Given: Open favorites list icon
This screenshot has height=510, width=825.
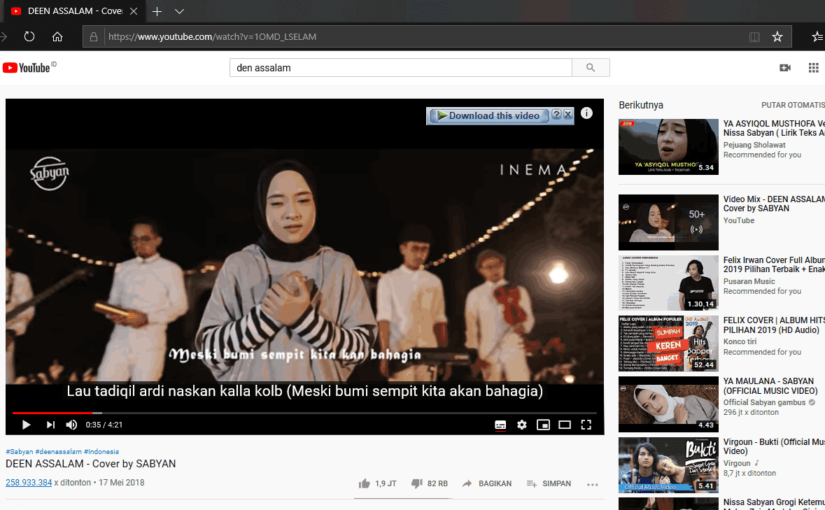Looking at the screenshot, I should tap(818, 36).
